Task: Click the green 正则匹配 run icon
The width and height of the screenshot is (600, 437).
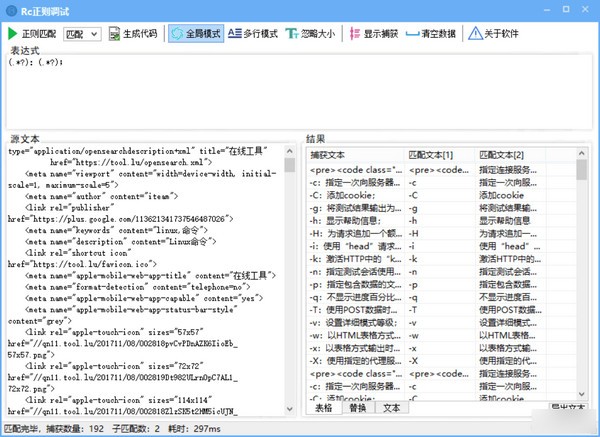Action: click(x=11, y=33)
